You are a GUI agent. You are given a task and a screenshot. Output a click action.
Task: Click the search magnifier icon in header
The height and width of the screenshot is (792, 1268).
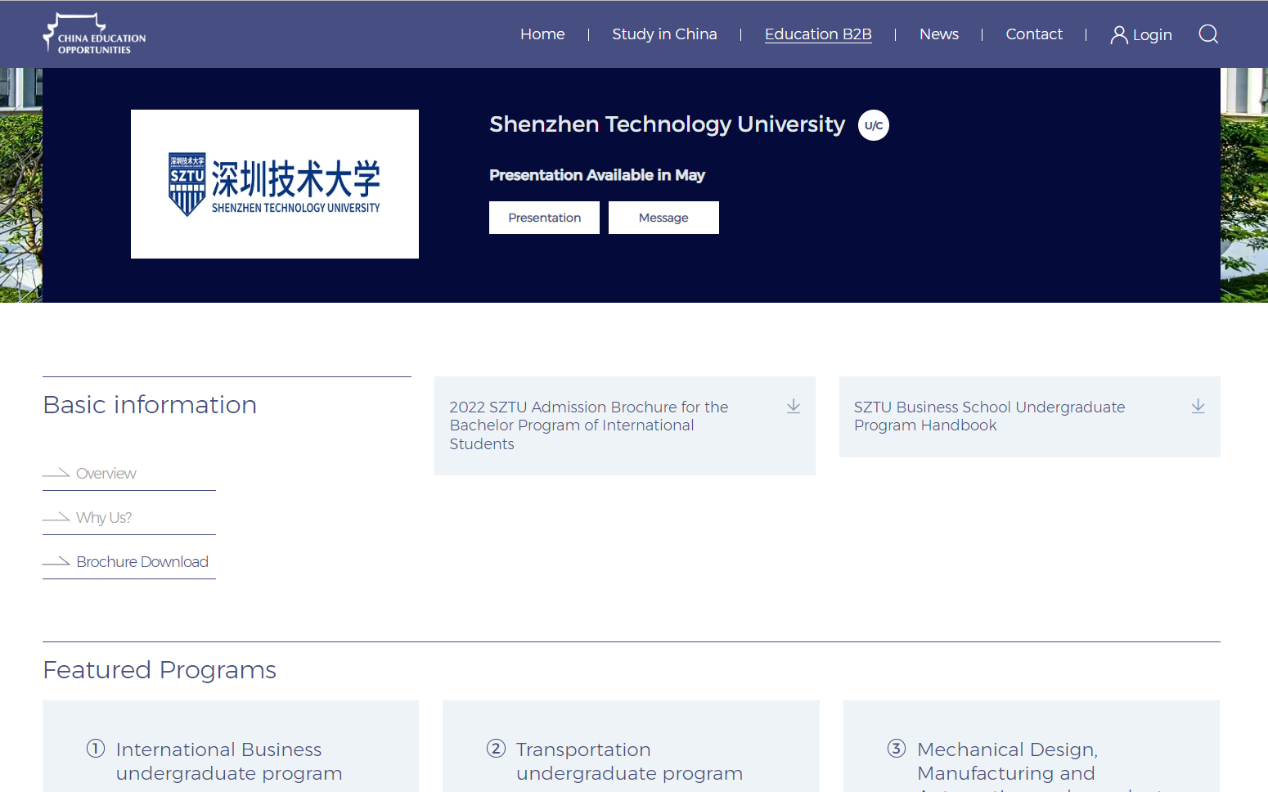[1208, 34]
